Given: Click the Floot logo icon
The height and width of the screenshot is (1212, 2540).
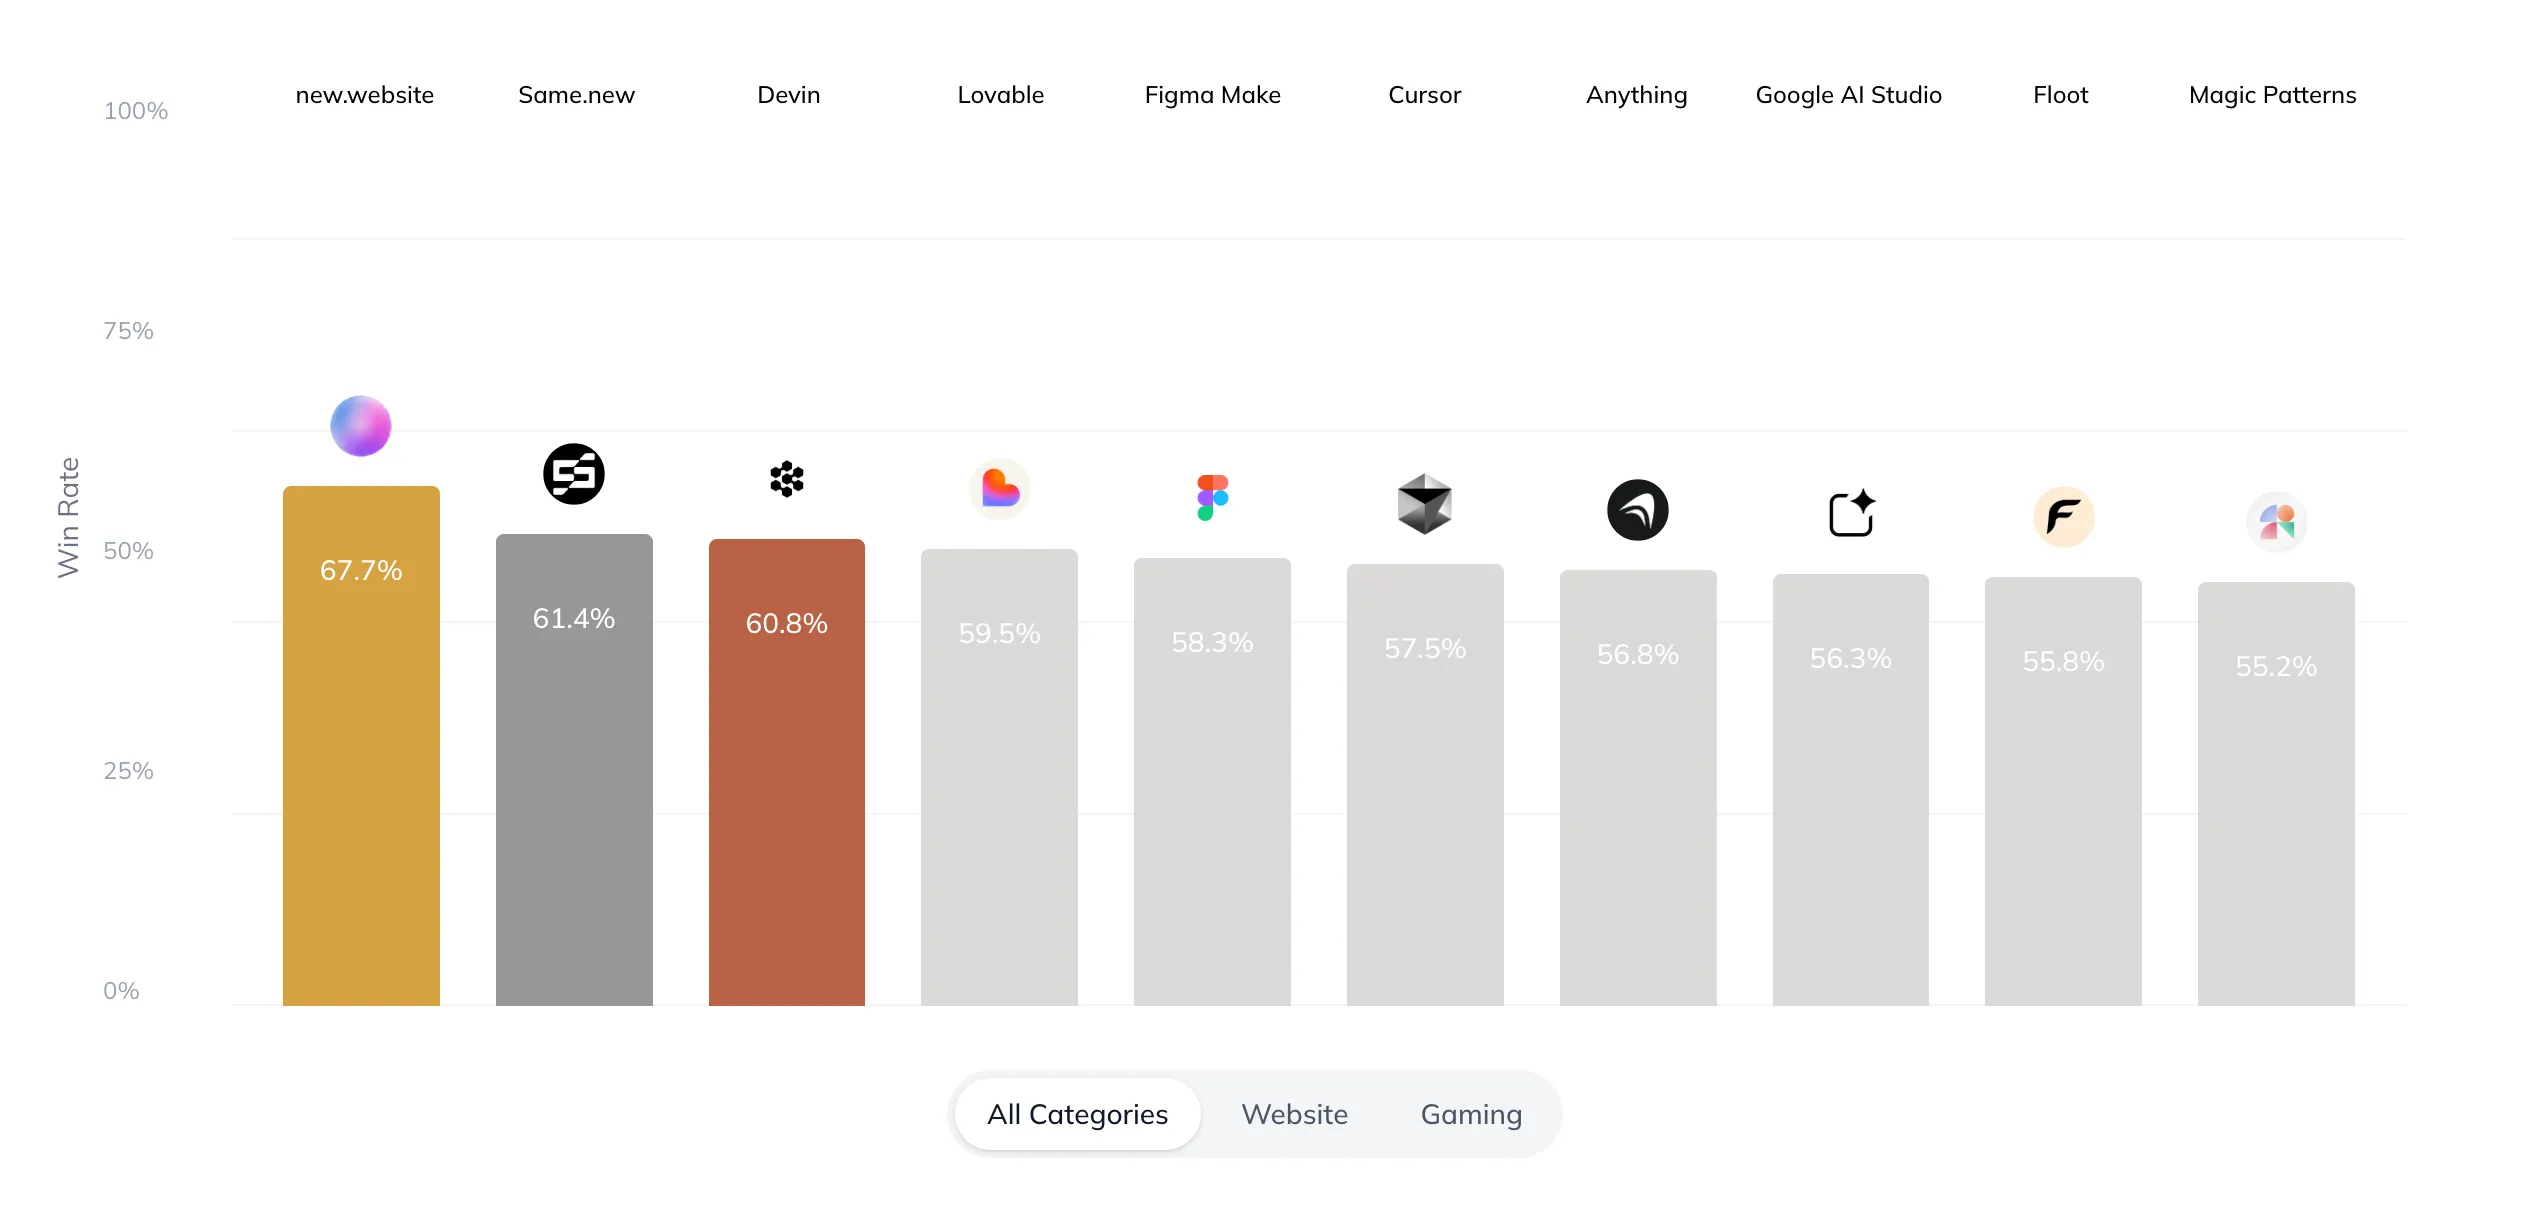Looking at the screenshot, I should [x=2062, y=517].
